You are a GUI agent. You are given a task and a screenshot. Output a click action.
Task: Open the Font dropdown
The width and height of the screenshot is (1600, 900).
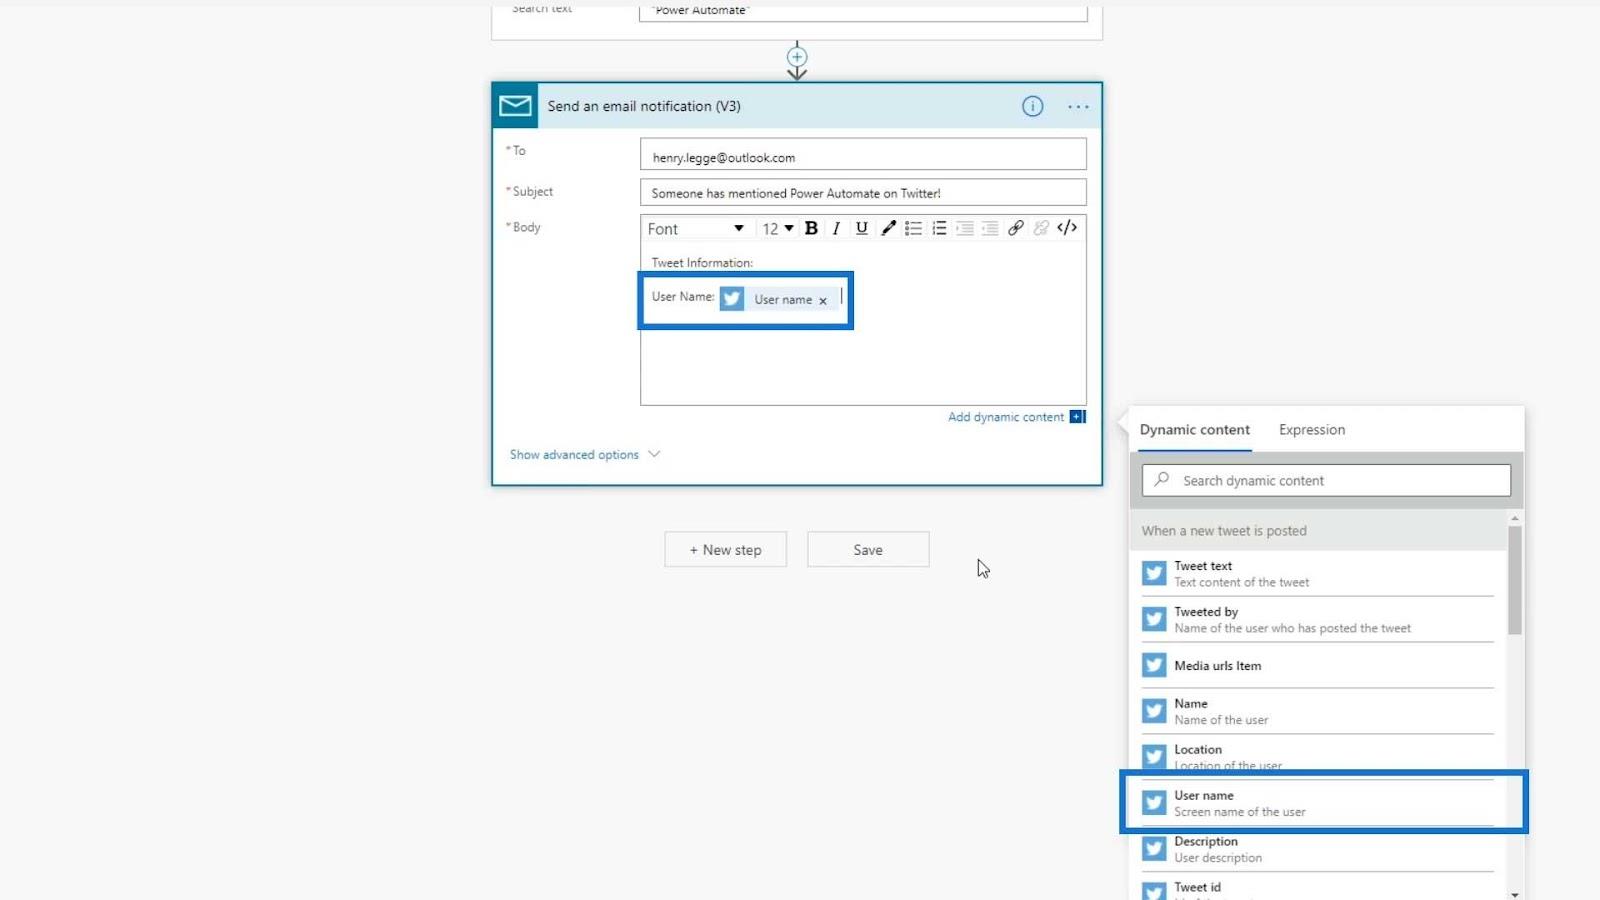click(696, 229)
